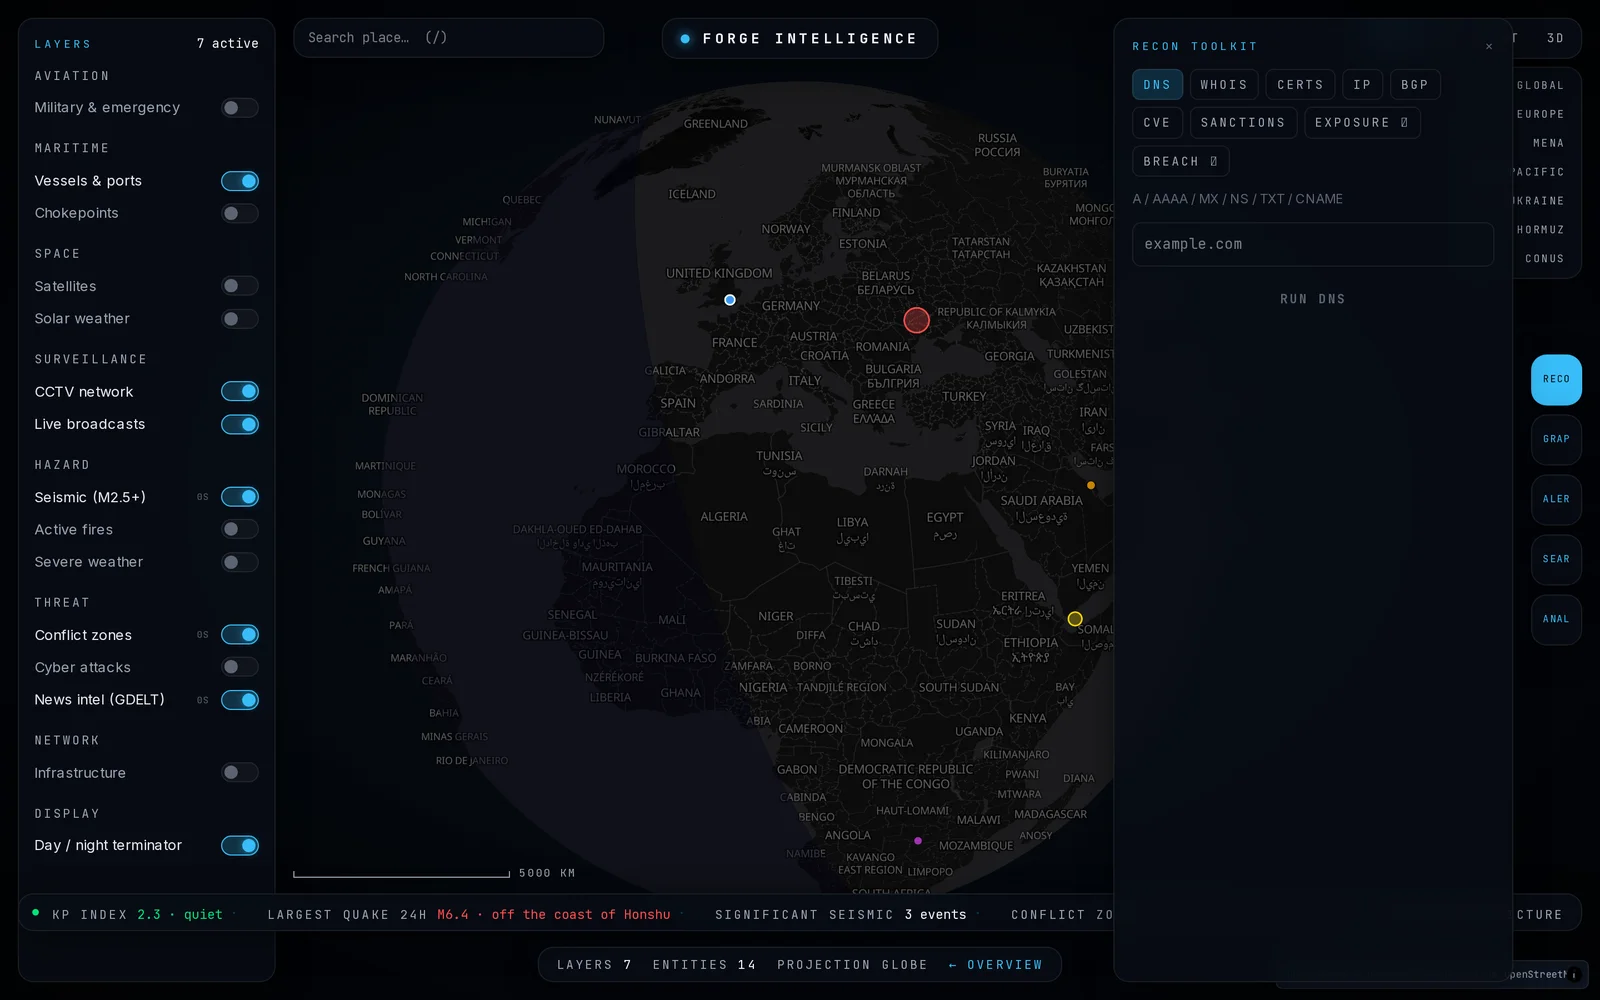Image resolution: width=1600 pixels, height=1000 pixels.
Task: Jump to the CONUS region preset
Action: tap(1544, 259)
